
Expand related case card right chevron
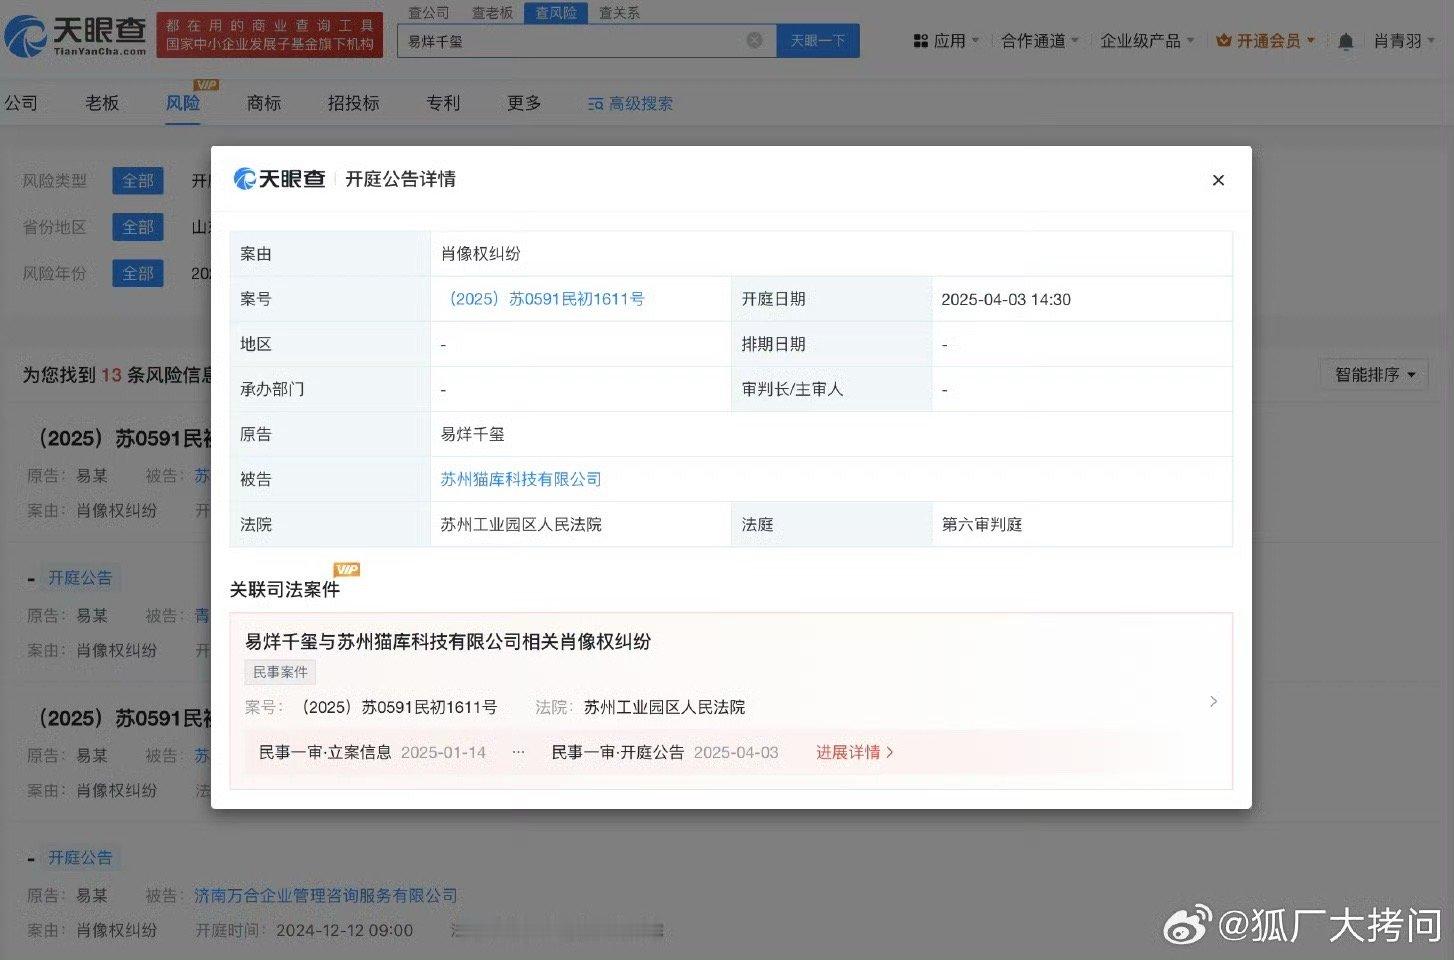coord(1213,701)
